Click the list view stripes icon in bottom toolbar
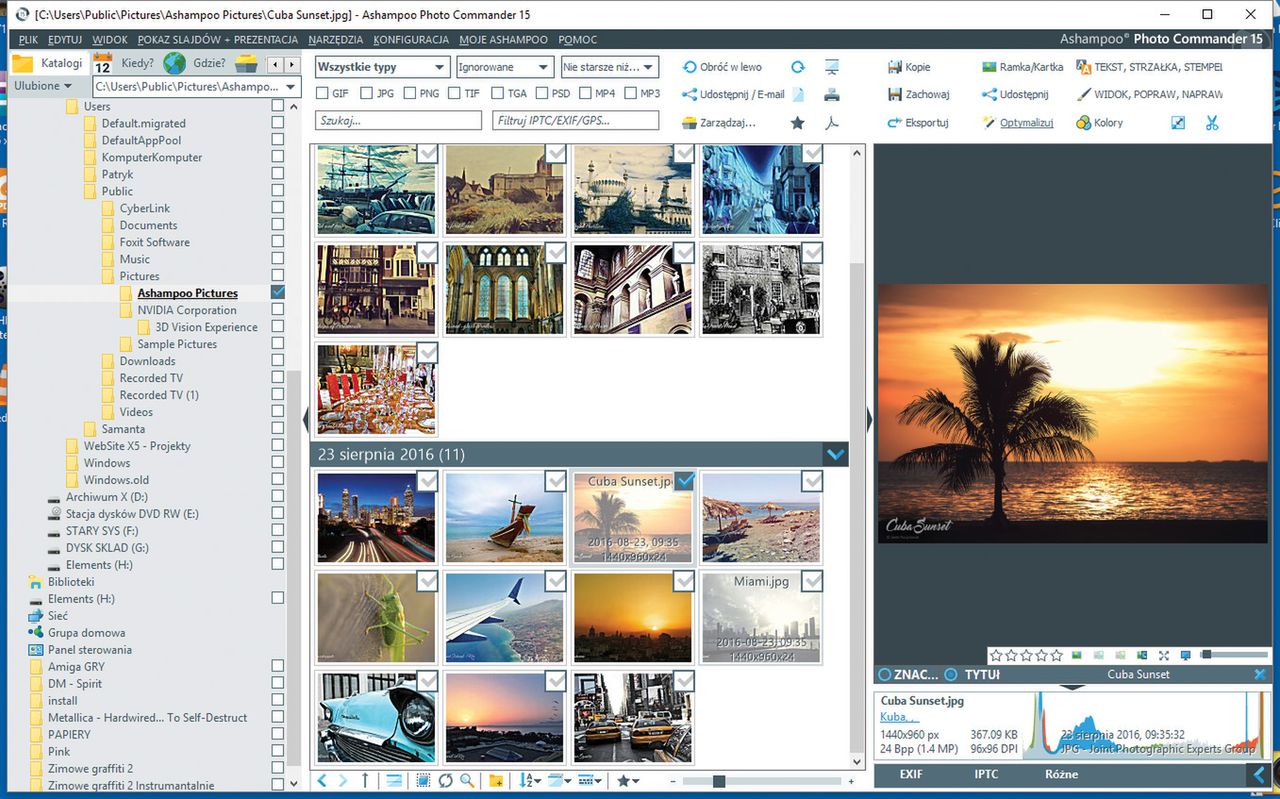The height and width of the screenshot is (799, 1280). click(394, 781)
